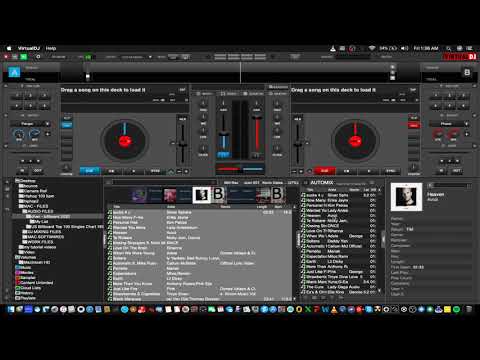Open the History folder in the tree
Screen dimensions: 480x360
tap(25, 293)
